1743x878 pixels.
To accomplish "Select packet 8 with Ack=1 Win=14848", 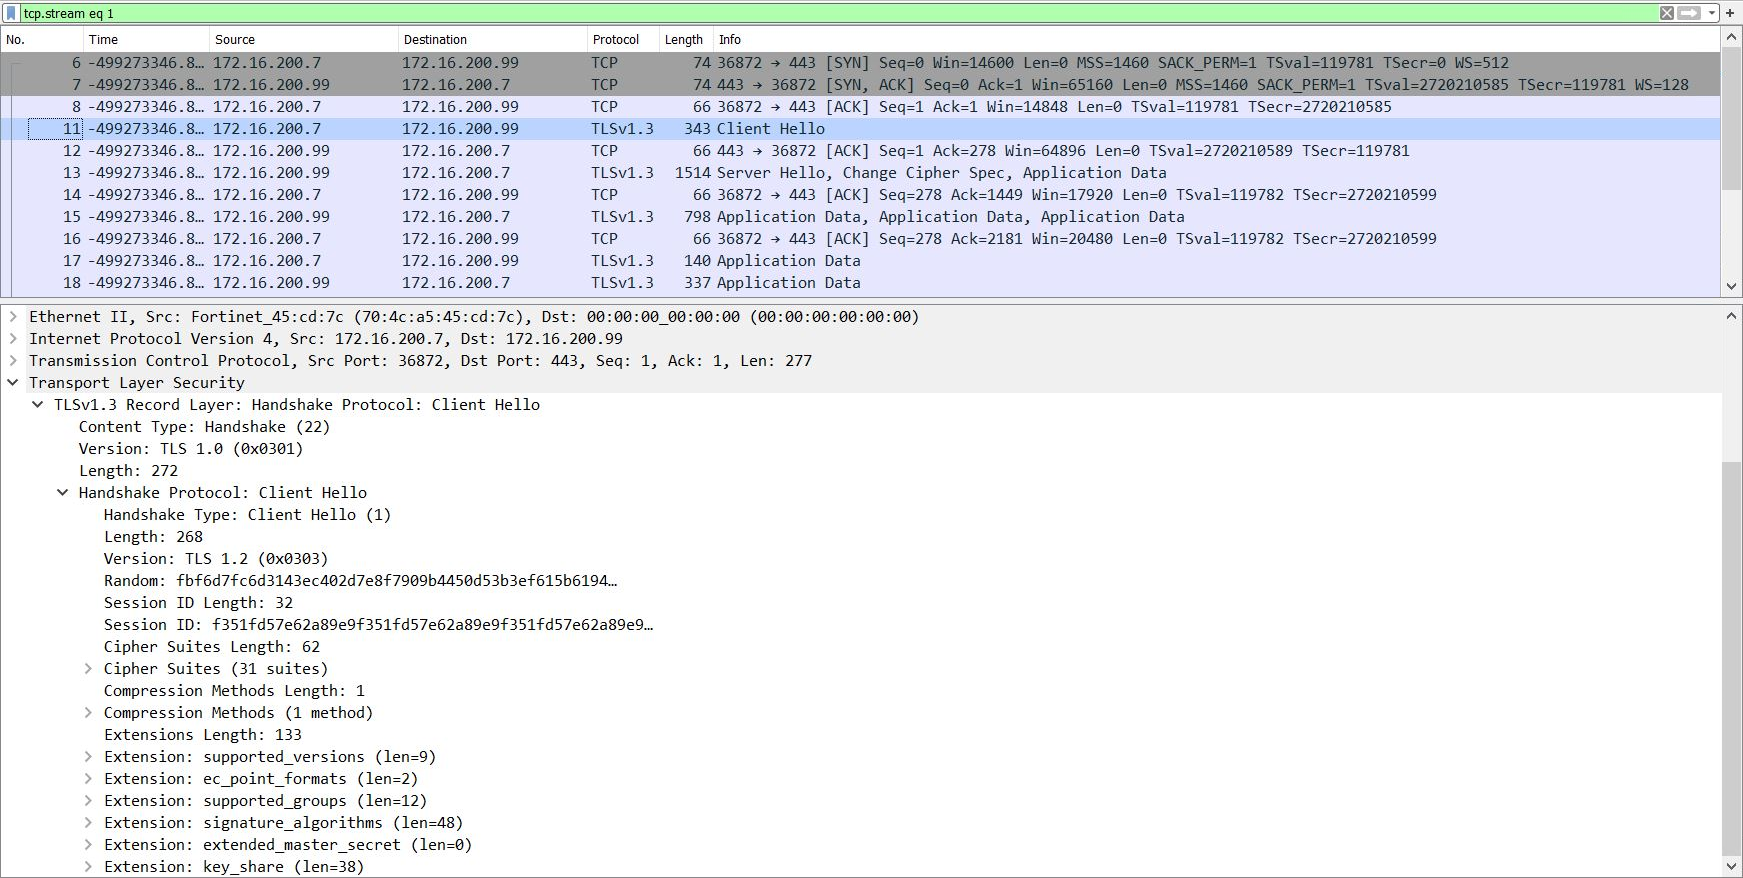I will 860,107.
